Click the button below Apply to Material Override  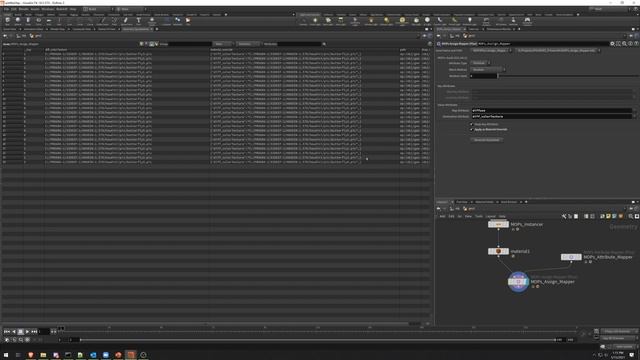pos(487,140)
